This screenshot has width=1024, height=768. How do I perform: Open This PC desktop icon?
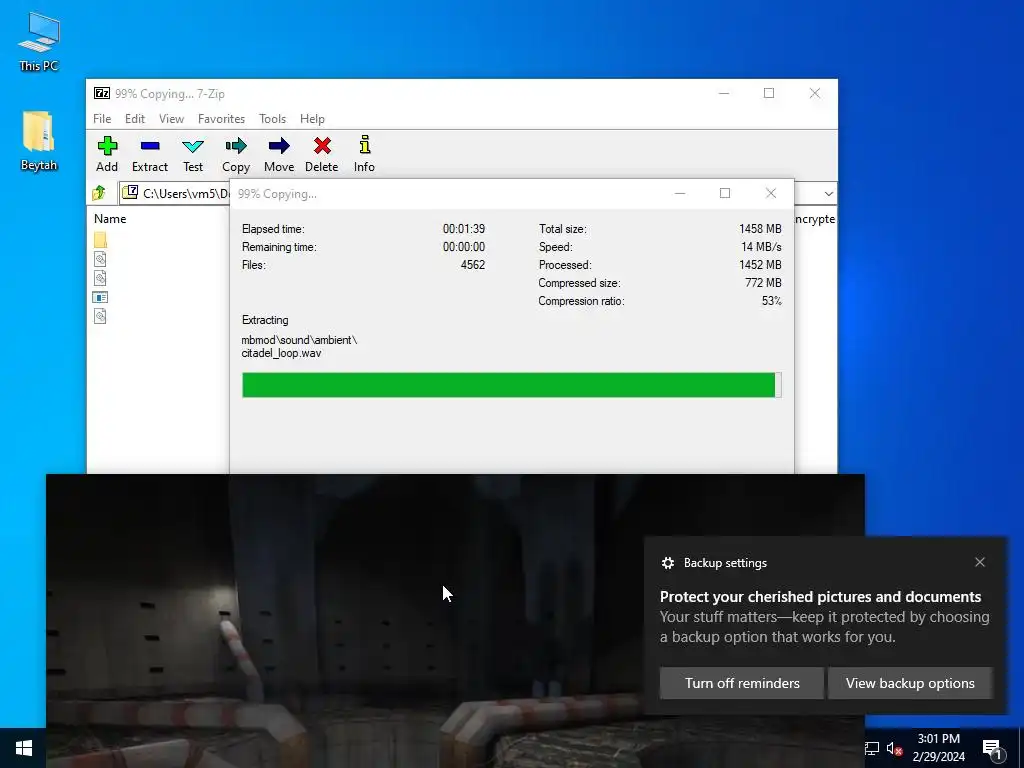39,41
